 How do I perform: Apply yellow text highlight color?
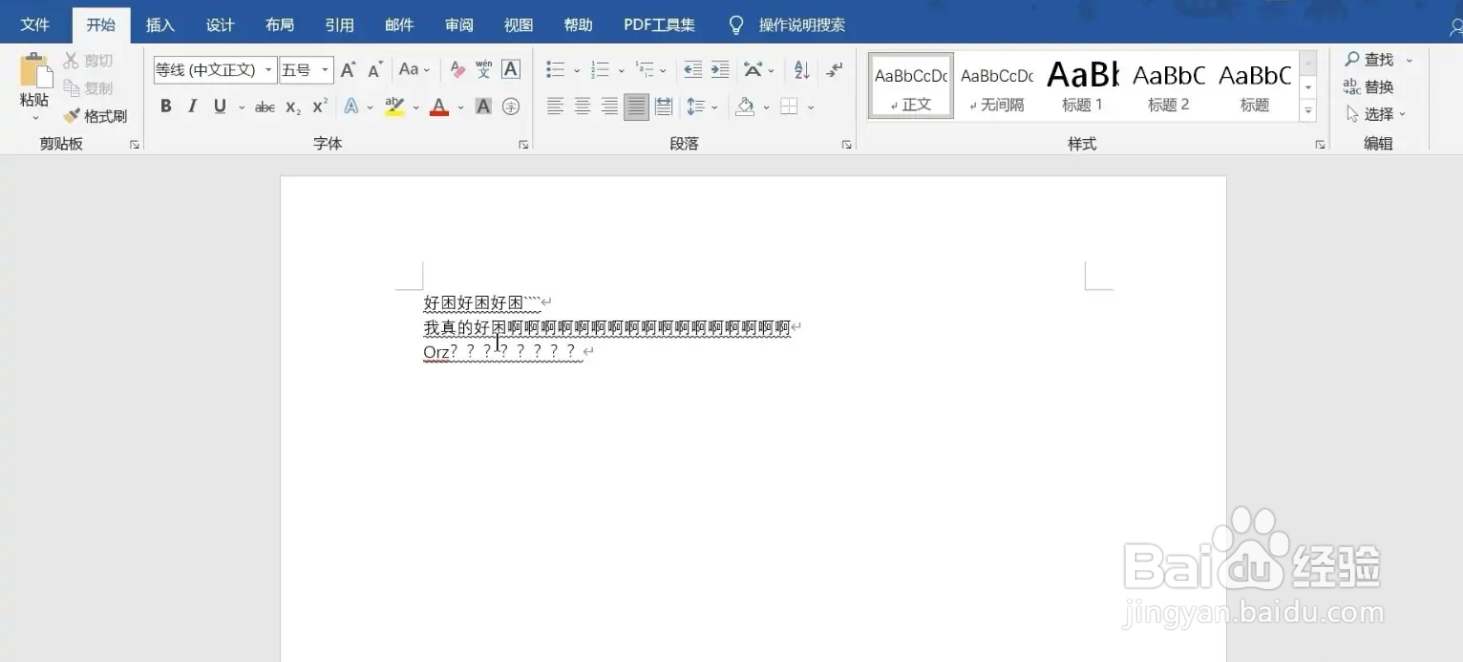click(395, 107)
